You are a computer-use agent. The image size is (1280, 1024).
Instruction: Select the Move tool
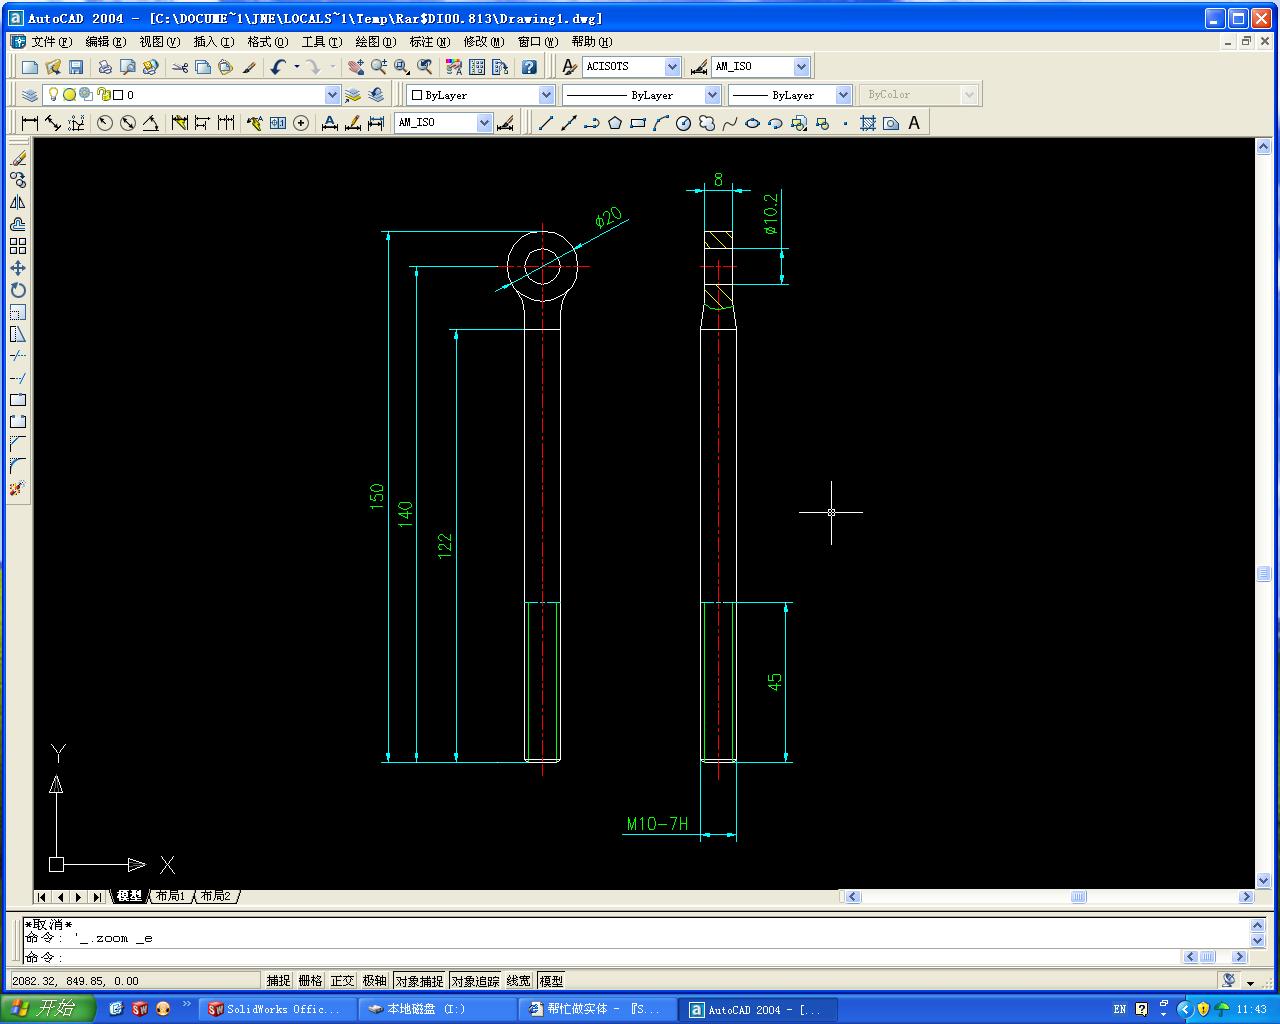18,268
